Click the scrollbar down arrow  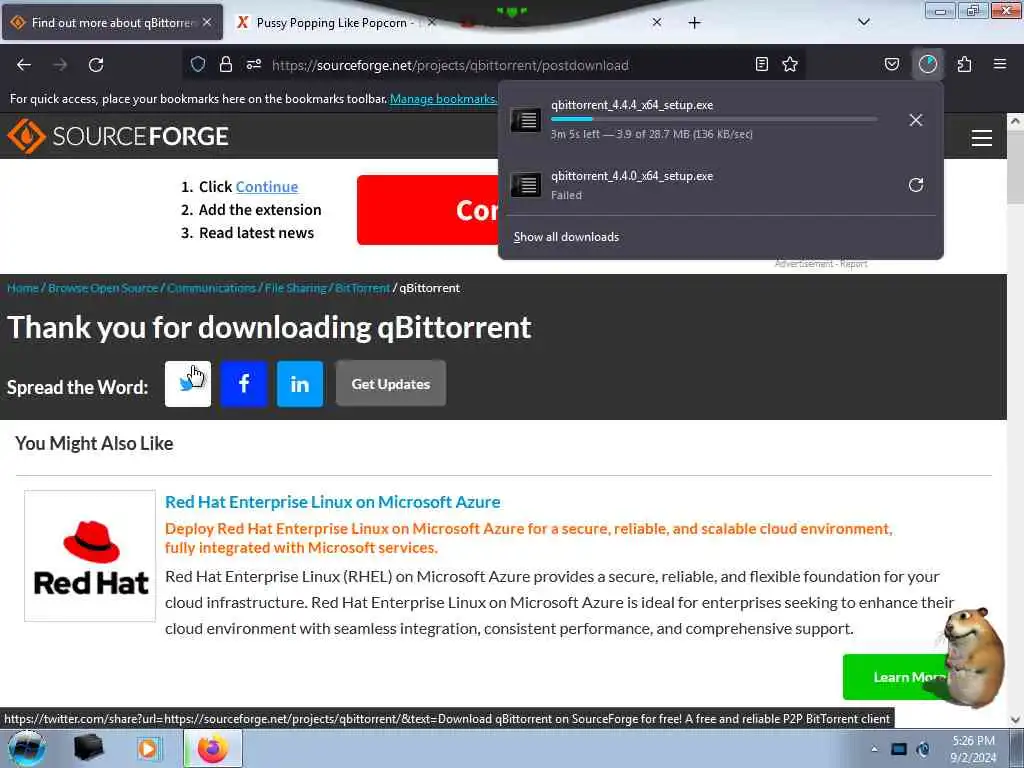point(1015,720)
